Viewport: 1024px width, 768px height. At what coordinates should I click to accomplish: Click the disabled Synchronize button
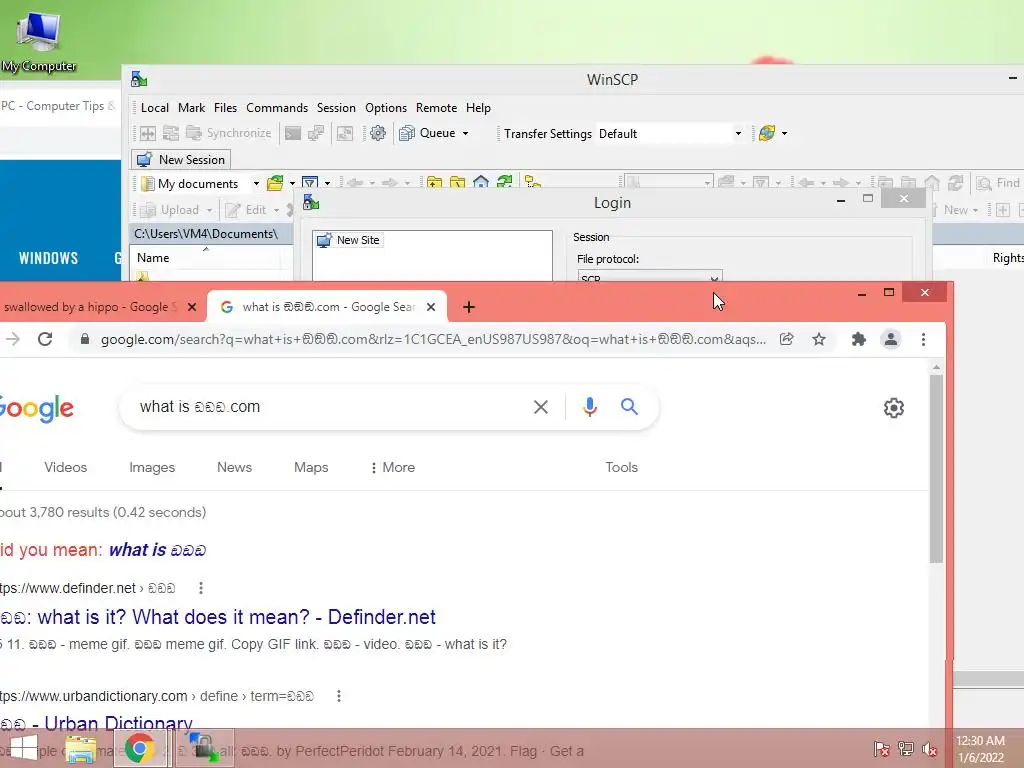pyautogui.click(x=229, y=133)
